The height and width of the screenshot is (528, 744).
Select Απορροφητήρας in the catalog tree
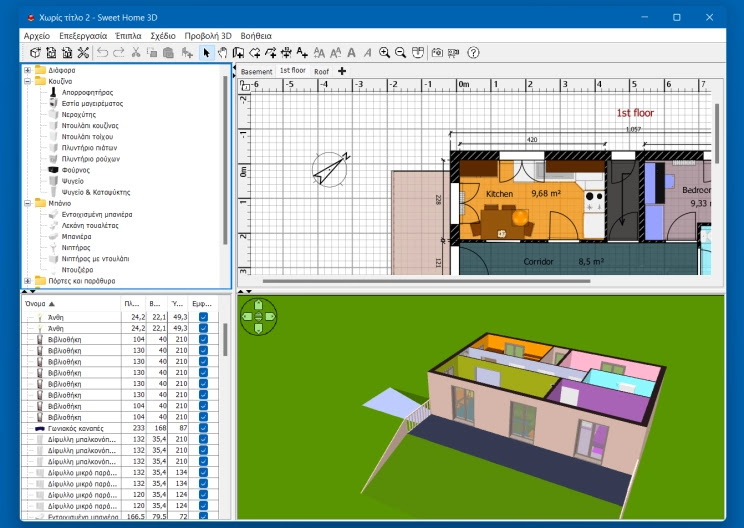tap(87, 92)
